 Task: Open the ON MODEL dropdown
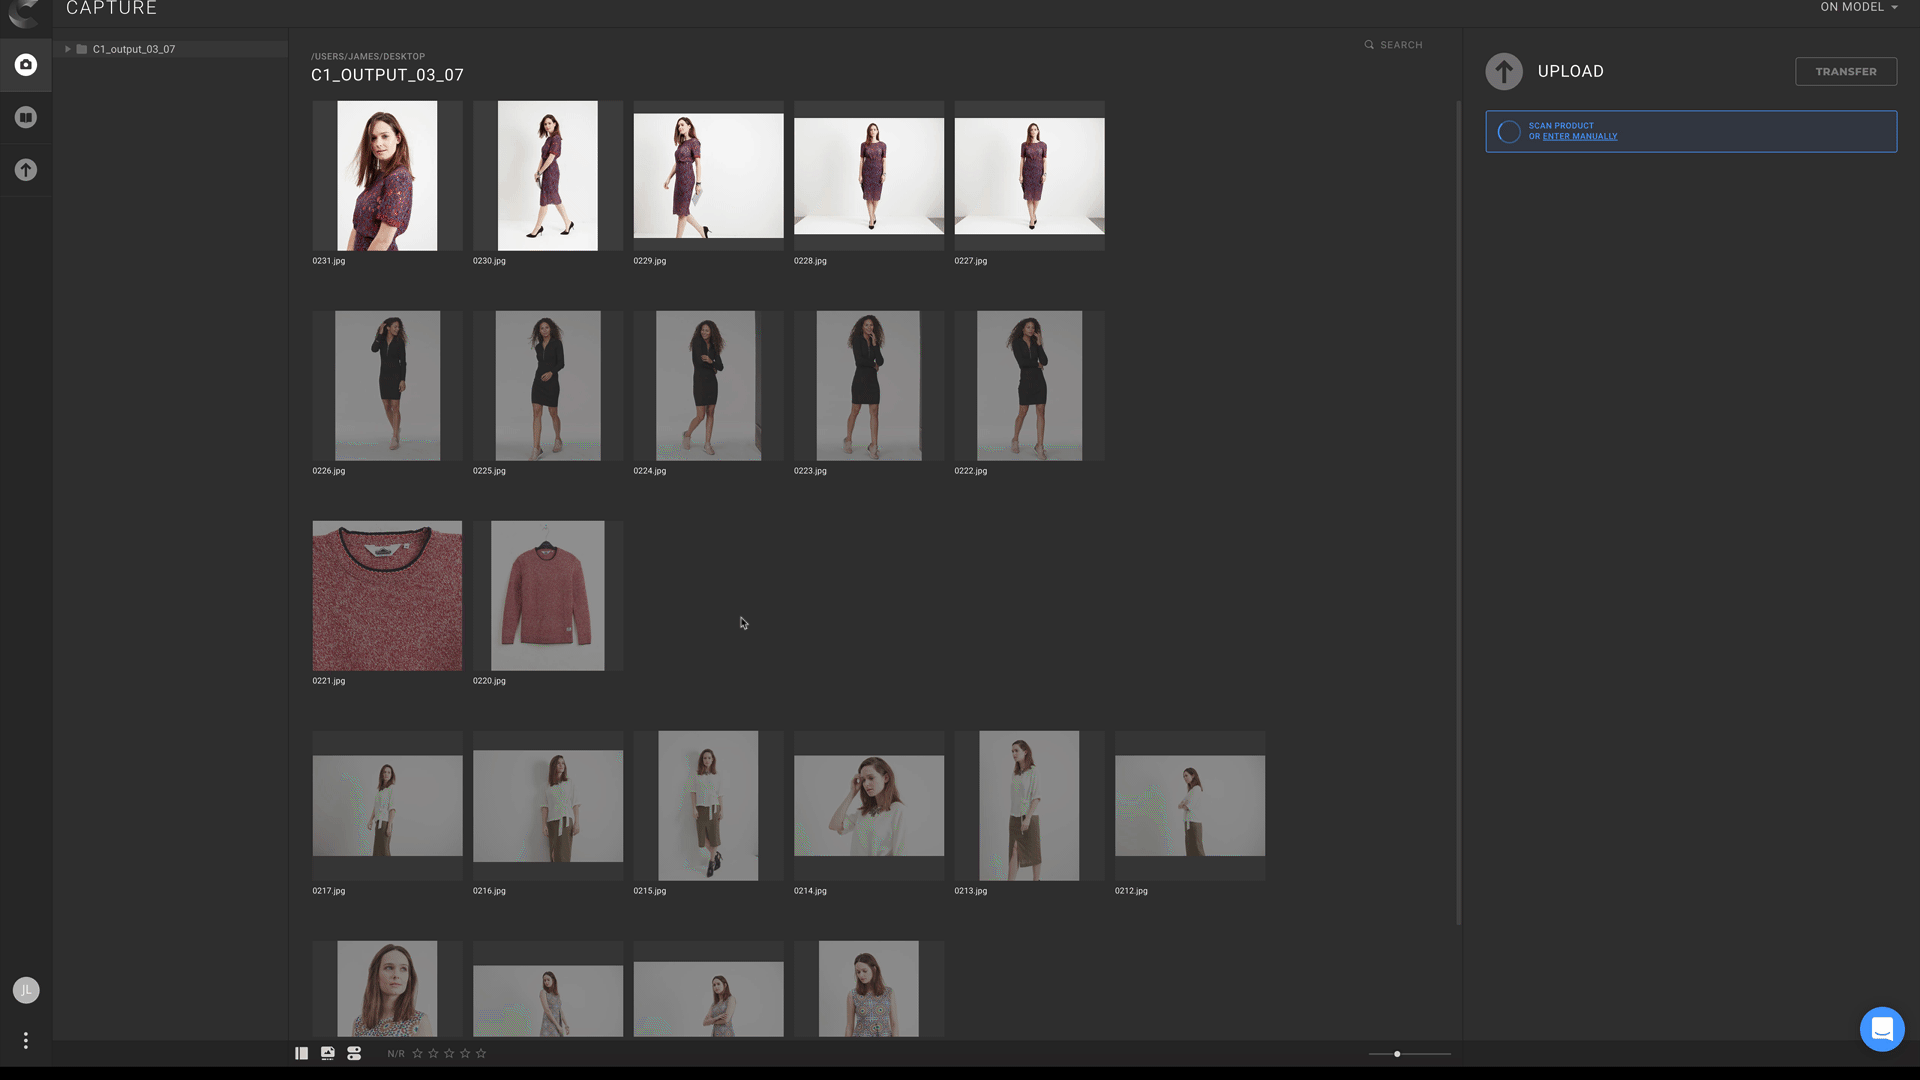1858,7
